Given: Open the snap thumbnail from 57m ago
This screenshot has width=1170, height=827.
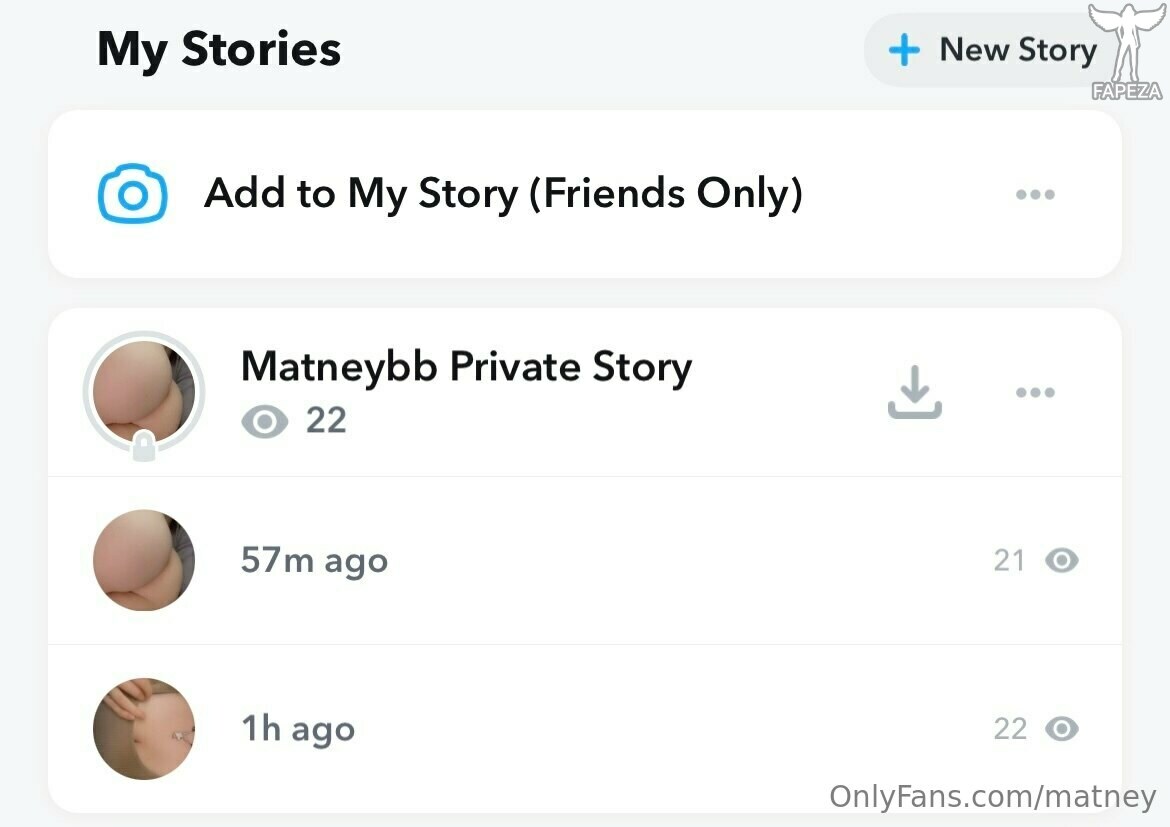Looking at the screenshot, I should [x=144, y=560].
